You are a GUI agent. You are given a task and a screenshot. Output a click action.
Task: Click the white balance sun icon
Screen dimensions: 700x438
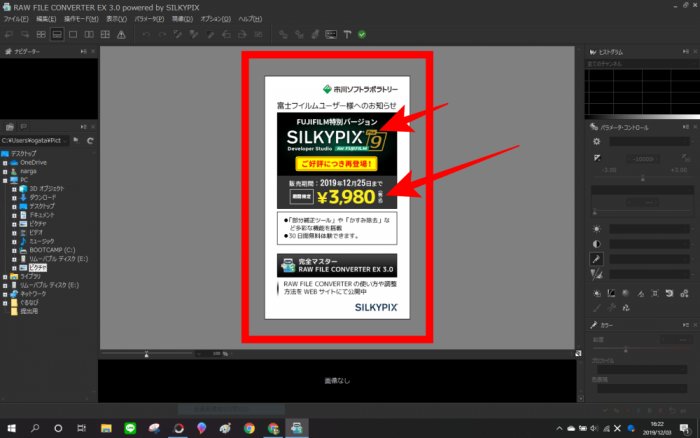[597, 229]
